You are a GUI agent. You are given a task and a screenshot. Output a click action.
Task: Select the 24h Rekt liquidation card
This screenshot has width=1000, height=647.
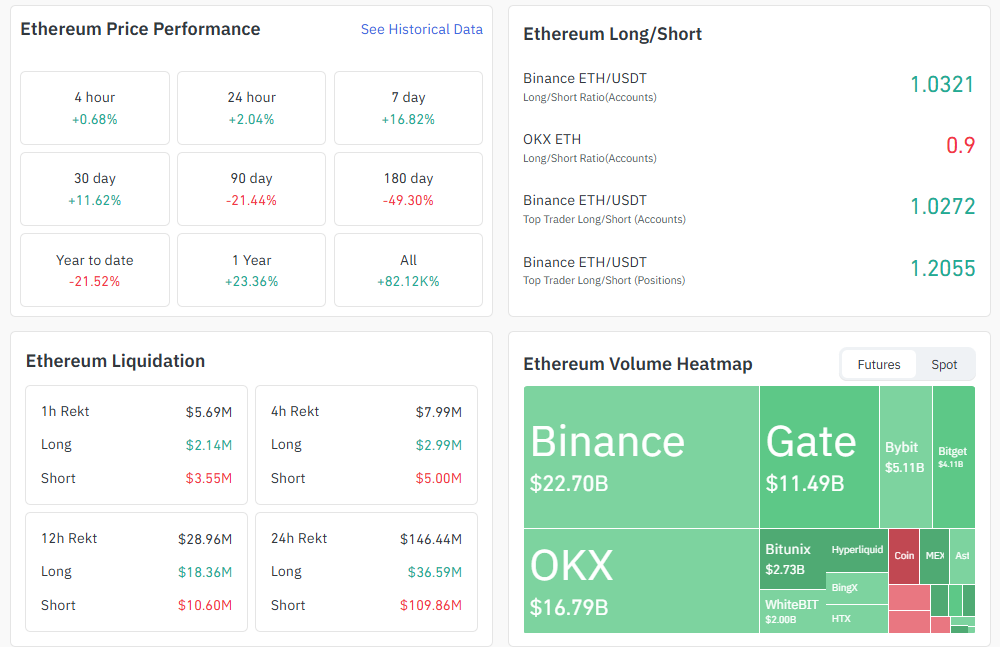point(366,571)
